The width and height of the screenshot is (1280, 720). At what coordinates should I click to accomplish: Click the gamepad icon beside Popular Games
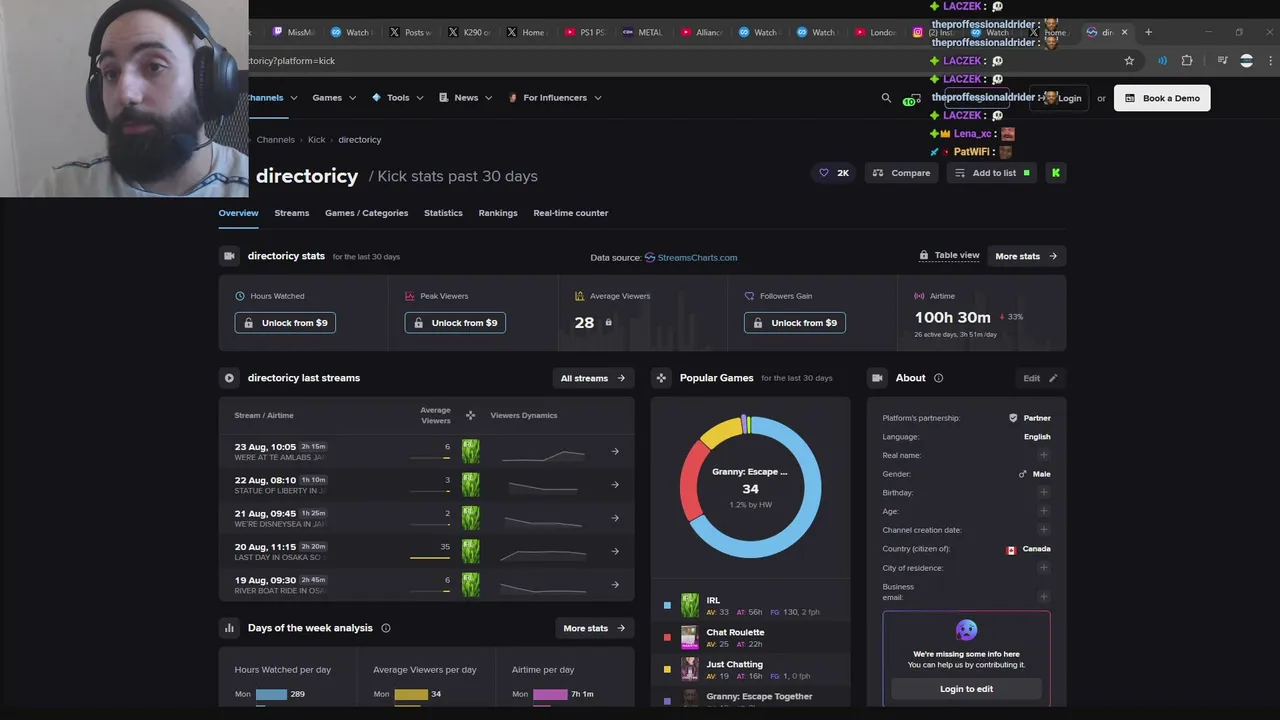[x=661, y=378]
